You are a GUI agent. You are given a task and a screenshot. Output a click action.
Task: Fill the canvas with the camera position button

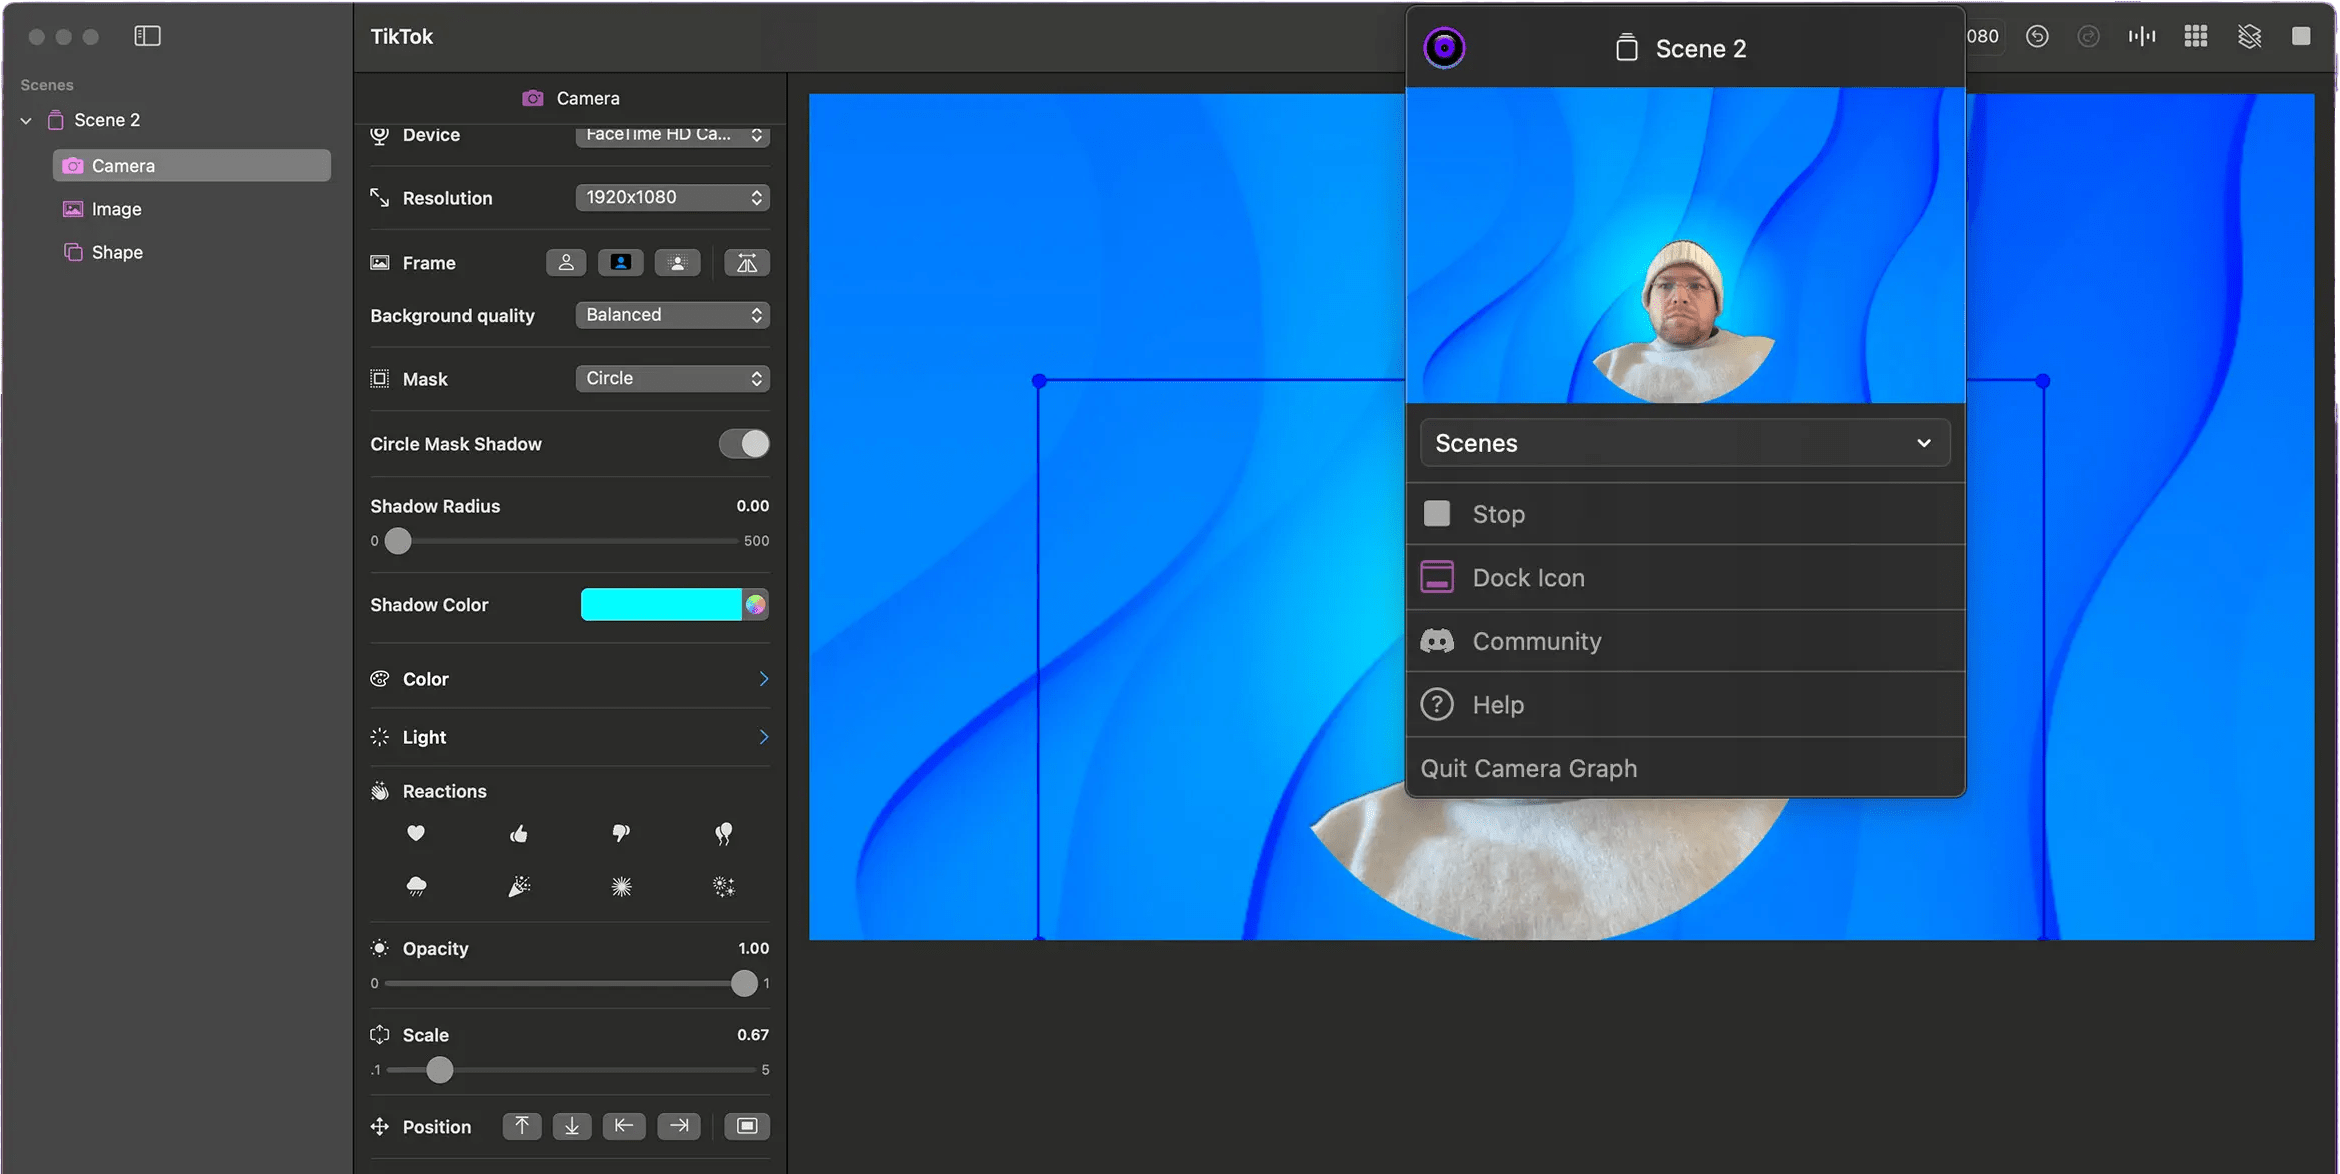(x=747, y=1126)
